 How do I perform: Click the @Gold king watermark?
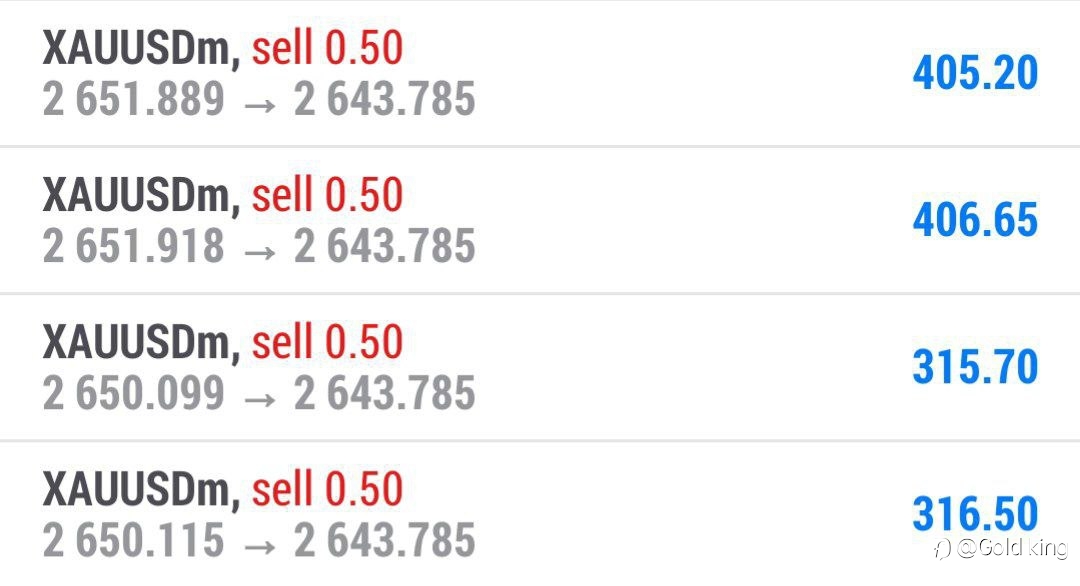coord(1012,548)
